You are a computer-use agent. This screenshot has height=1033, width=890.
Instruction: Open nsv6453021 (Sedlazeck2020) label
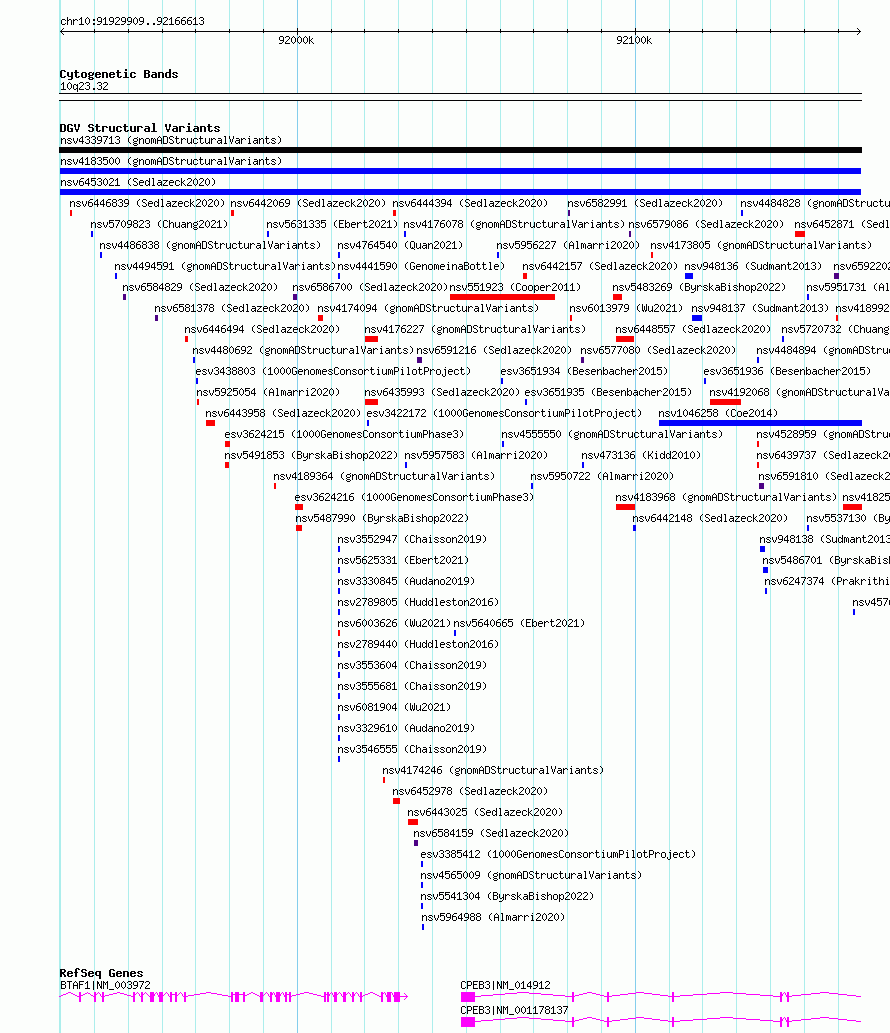click(x=138, y=182)
